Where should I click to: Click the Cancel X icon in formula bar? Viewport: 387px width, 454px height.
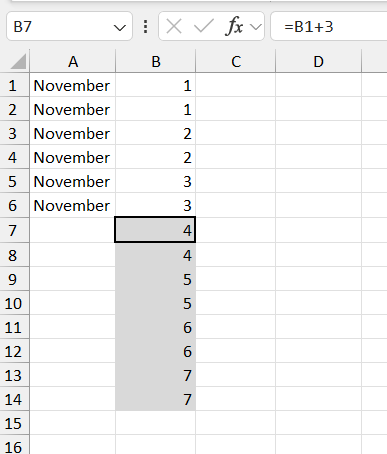[174, 26]
